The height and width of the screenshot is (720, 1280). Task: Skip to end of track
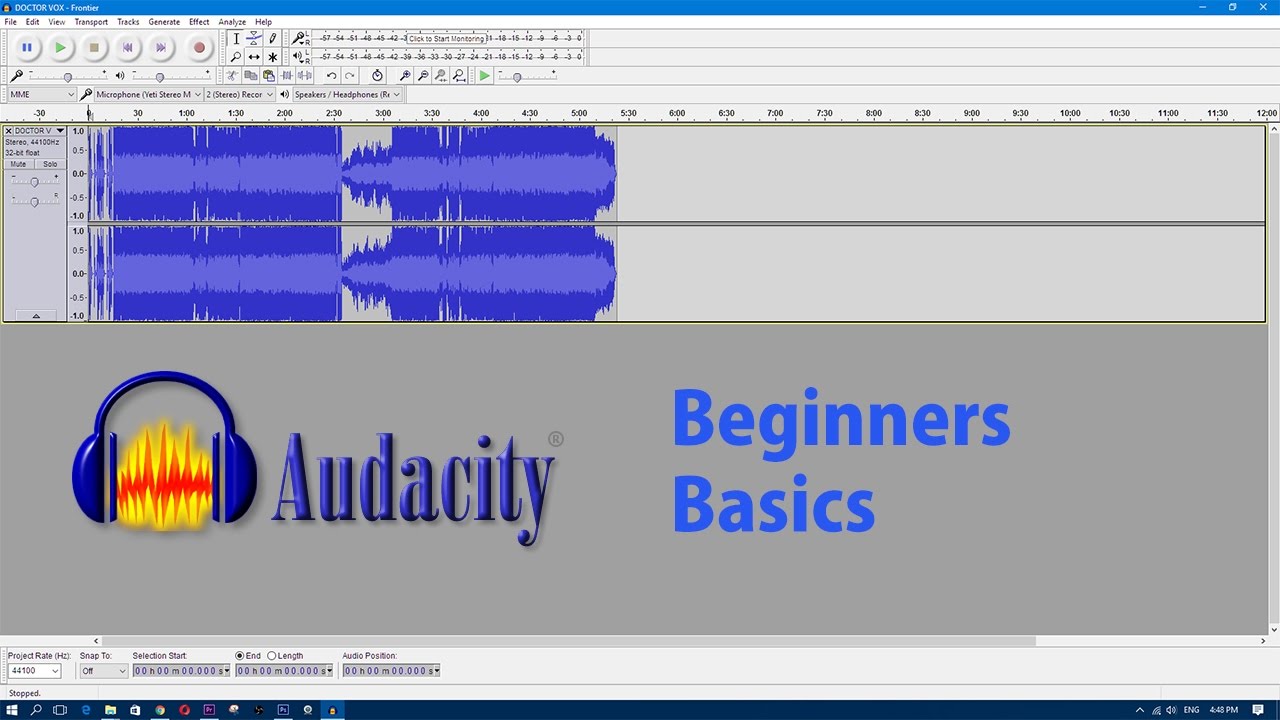tap(161, 47)
